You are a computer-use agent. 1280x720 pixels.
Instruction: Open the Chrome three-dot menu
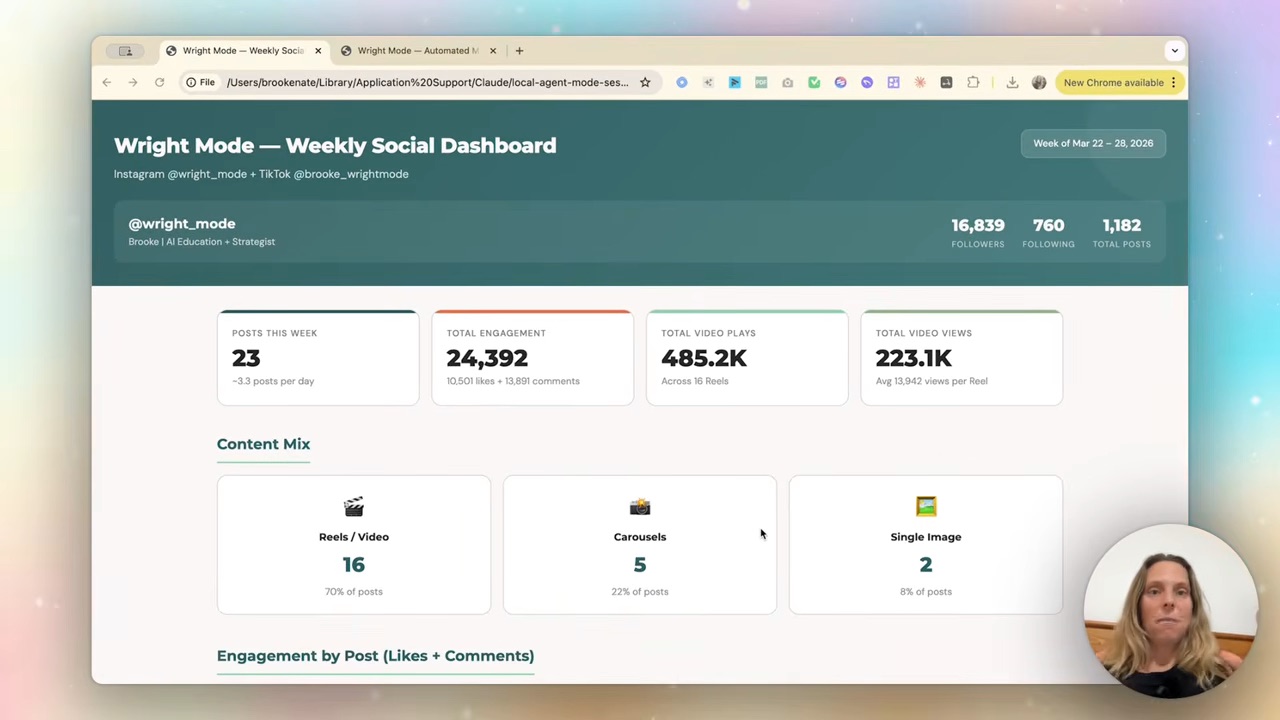[x=1174, y=82]
